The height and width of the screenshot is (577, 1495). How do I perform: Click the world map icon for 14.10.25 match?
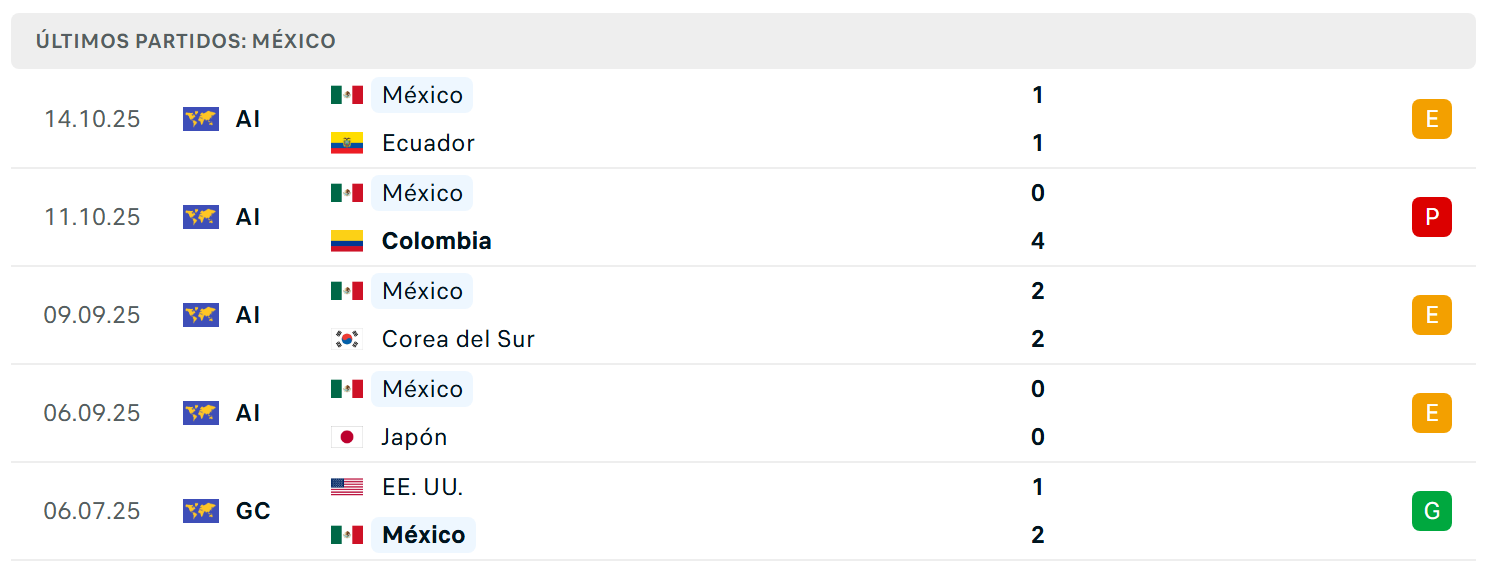(x=201, y=119)
